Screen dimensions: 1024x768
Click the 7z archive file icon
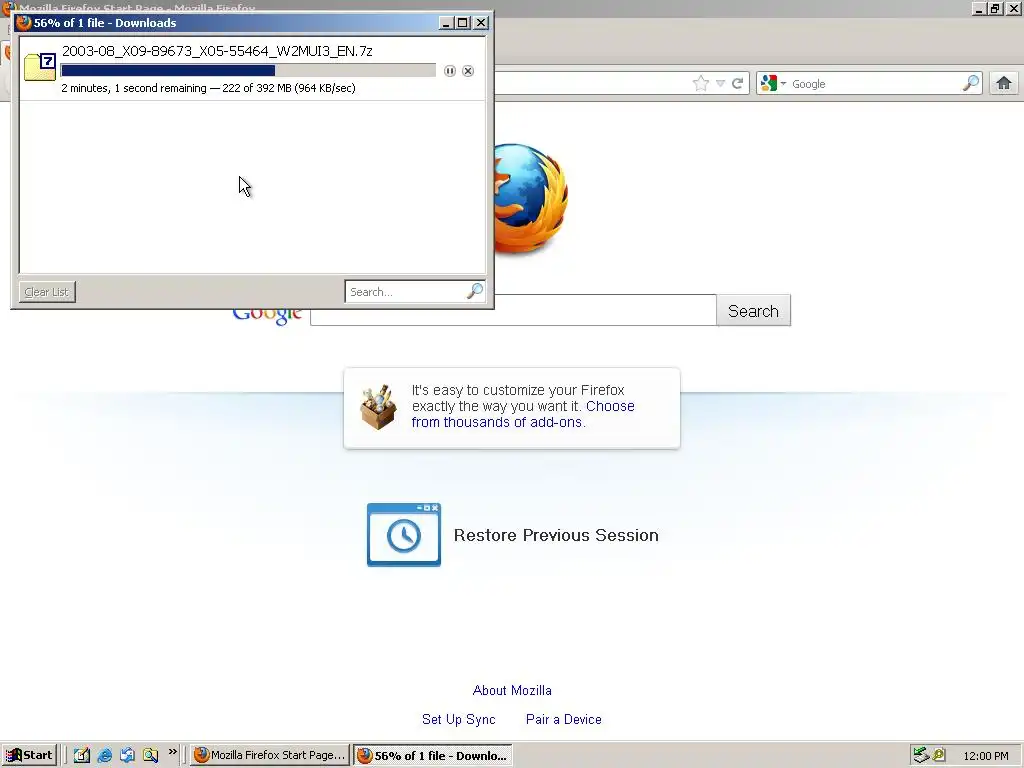point(40,67)
